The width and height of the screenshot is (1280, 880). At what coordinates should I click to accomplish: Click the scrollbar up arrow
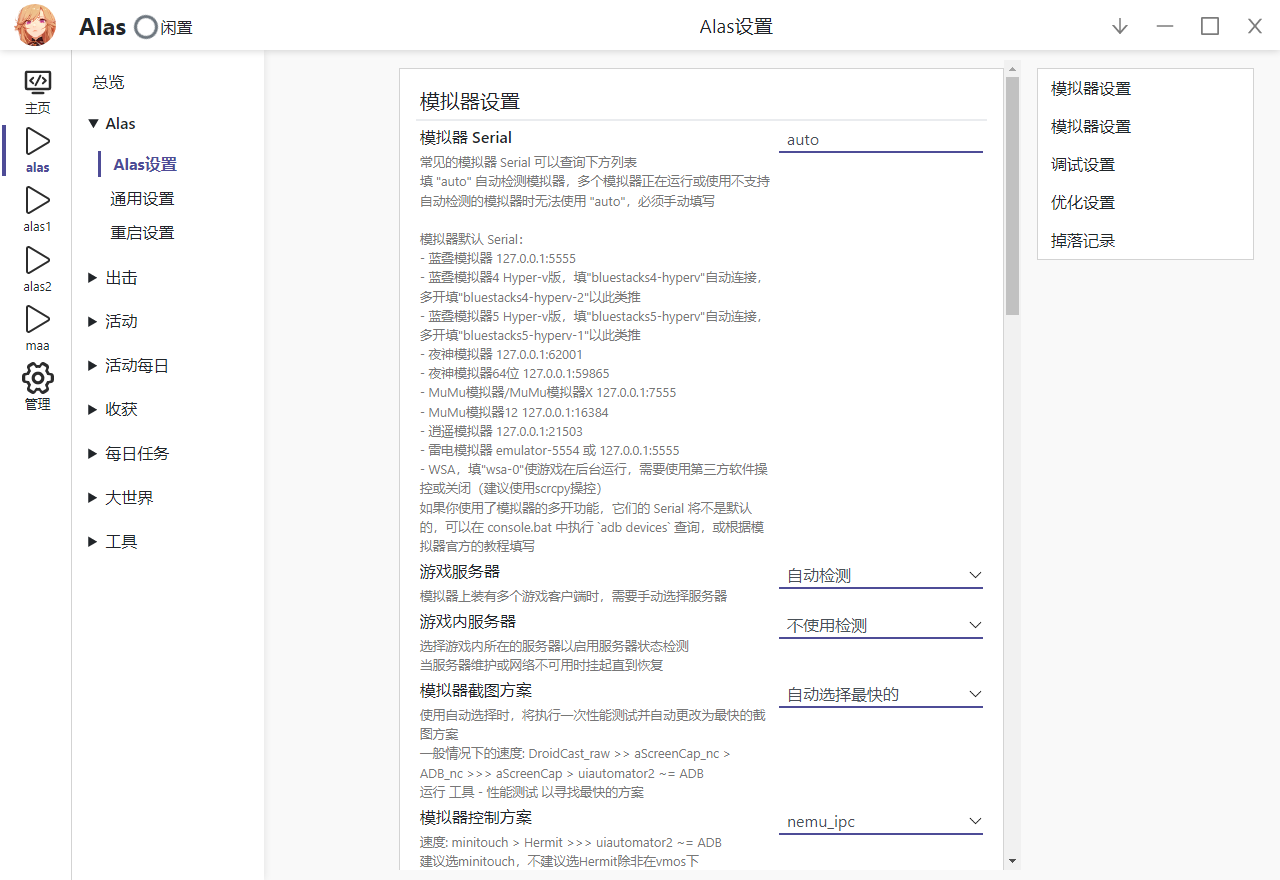(x=1012, y=71)
